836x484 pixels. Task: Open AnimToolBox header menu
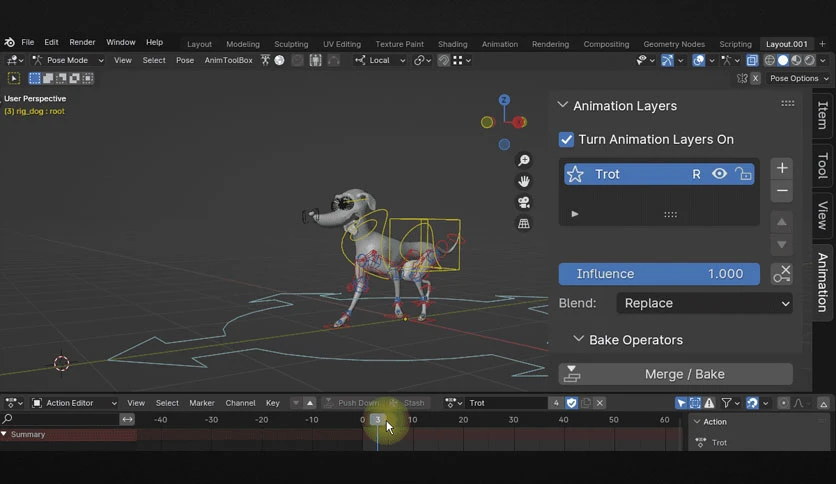click(x=228, y=60)
